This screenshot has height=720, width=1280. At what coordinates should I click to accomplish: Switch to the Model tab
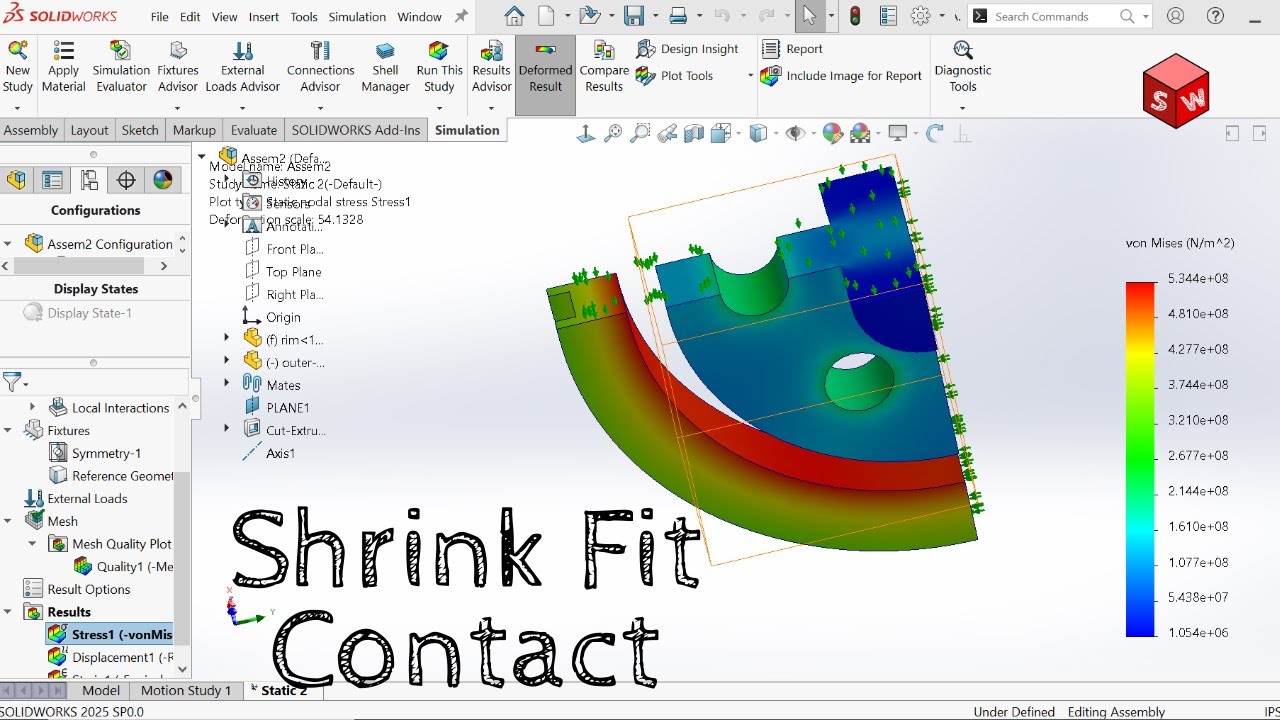(x=101, y=690)
